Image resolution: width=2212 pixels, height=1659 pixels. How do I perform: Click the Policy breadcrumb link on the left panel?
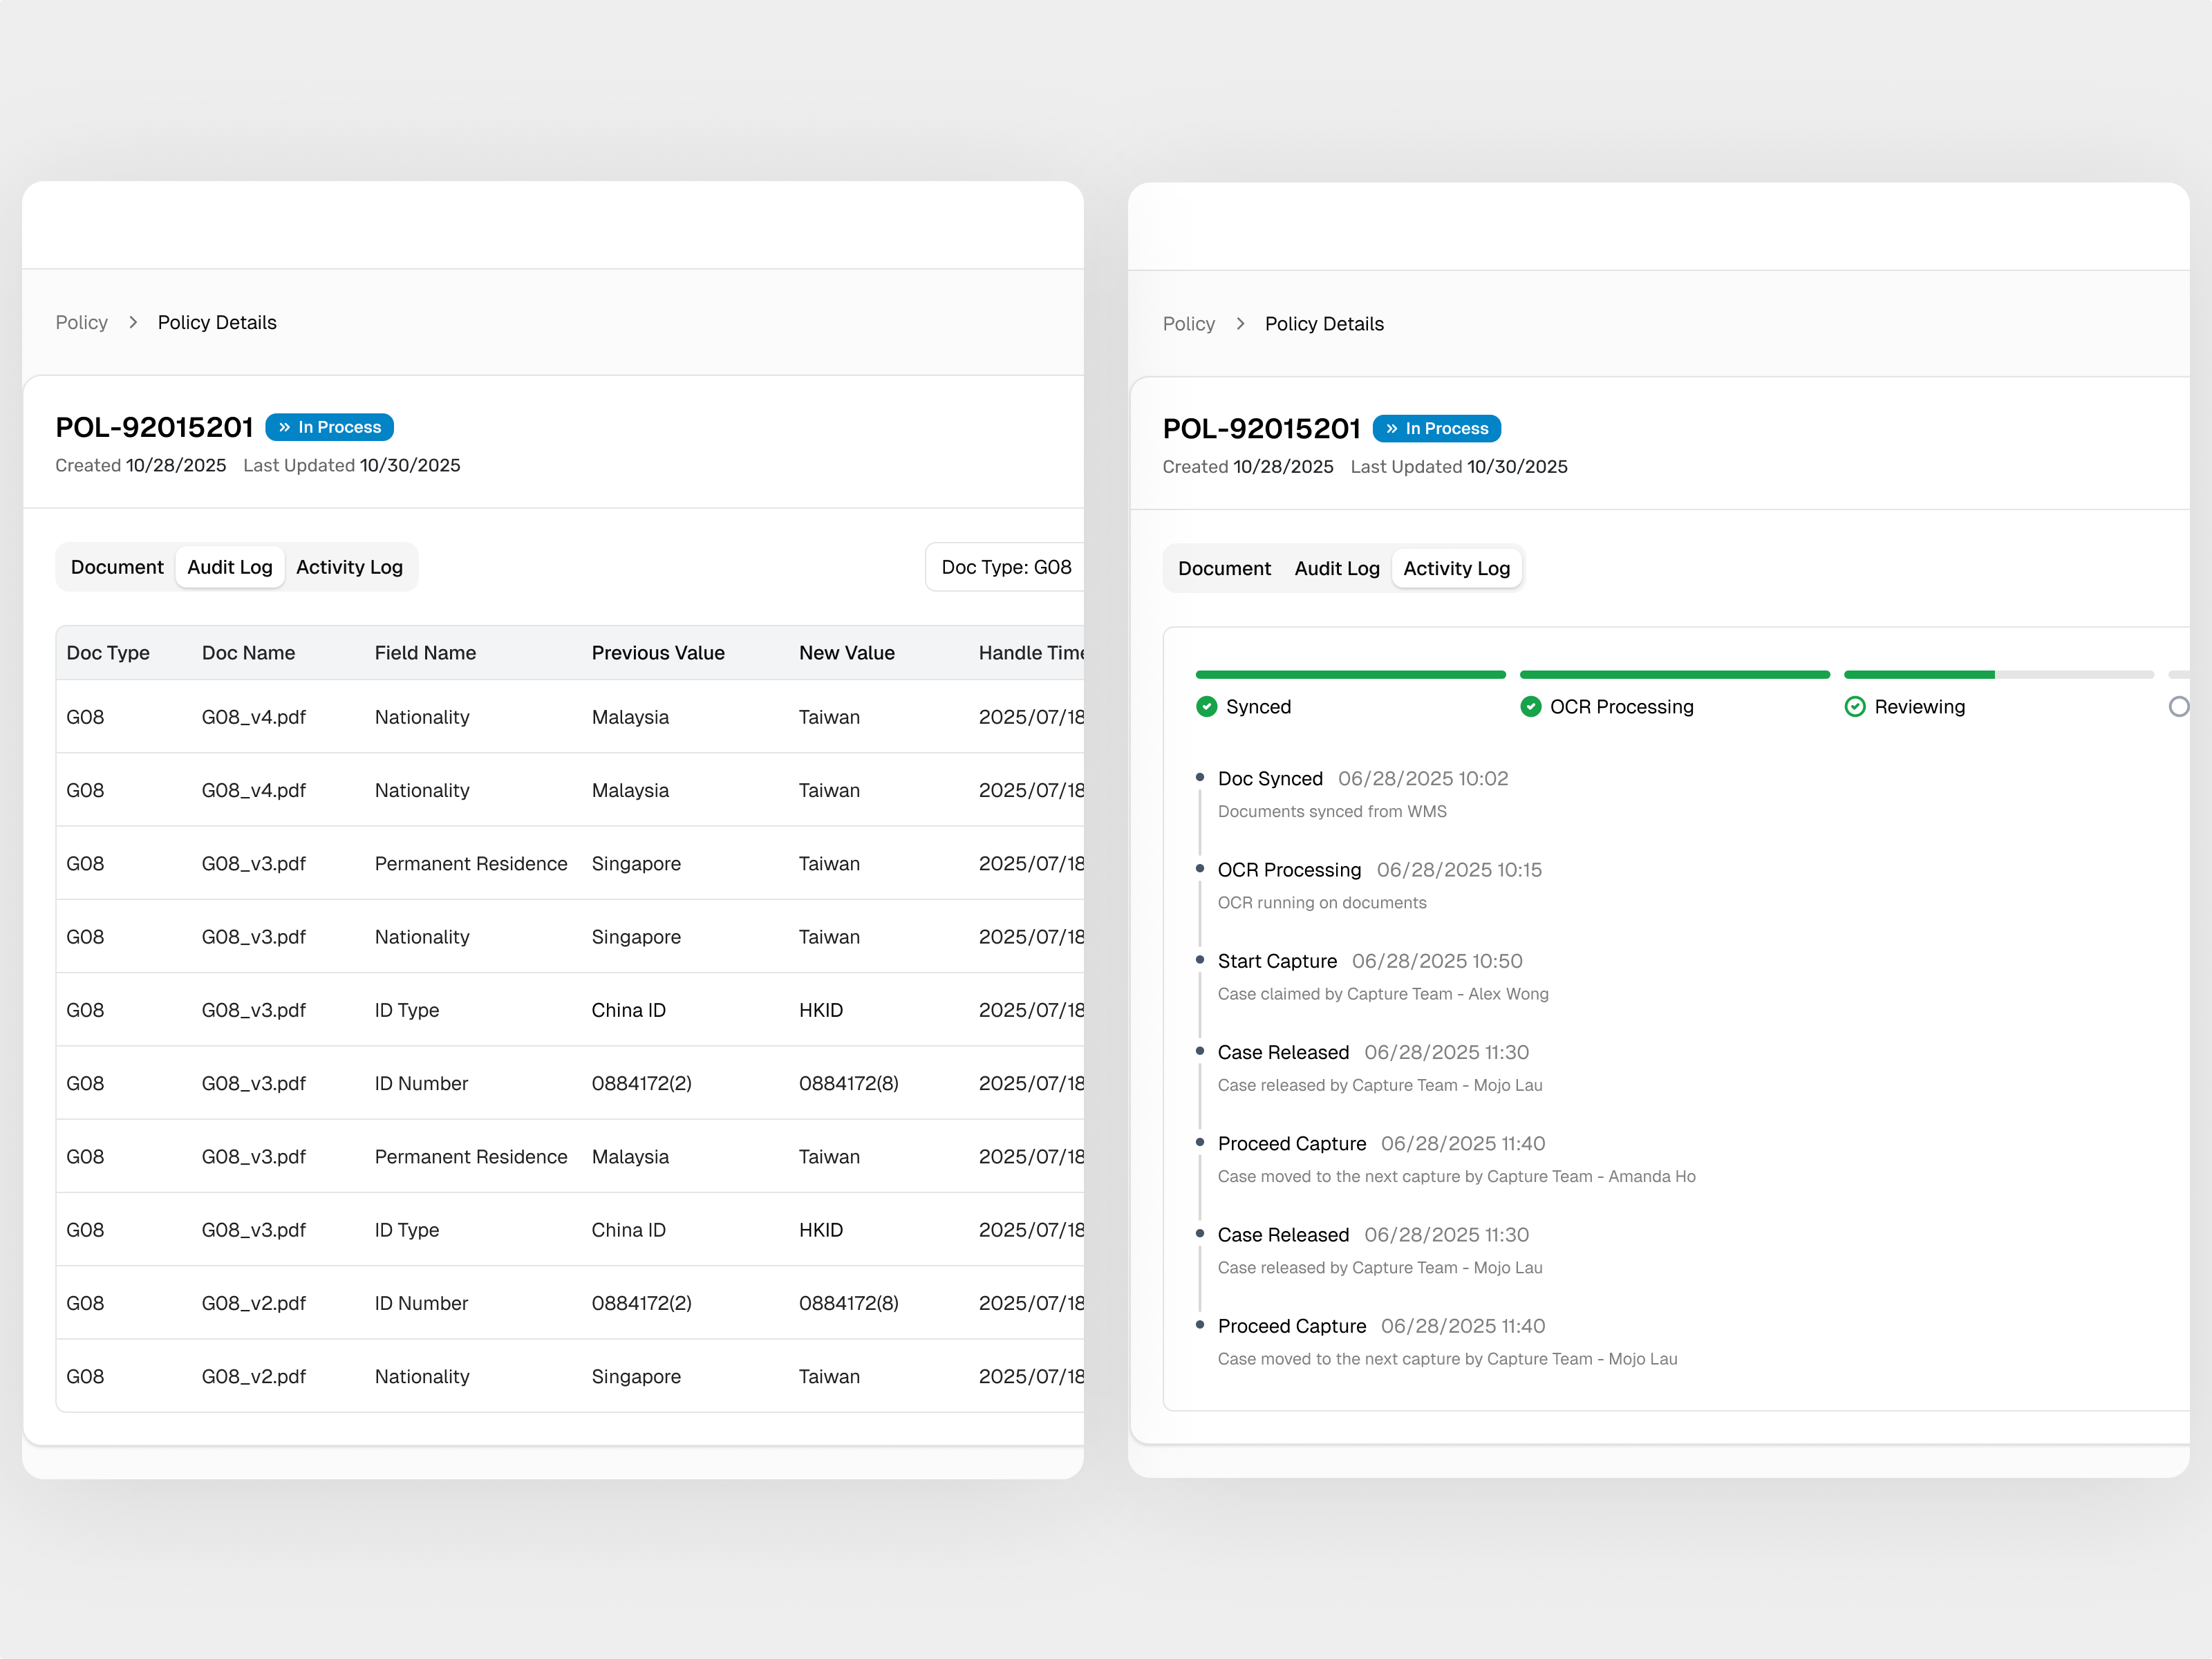[x=81, y=322]
